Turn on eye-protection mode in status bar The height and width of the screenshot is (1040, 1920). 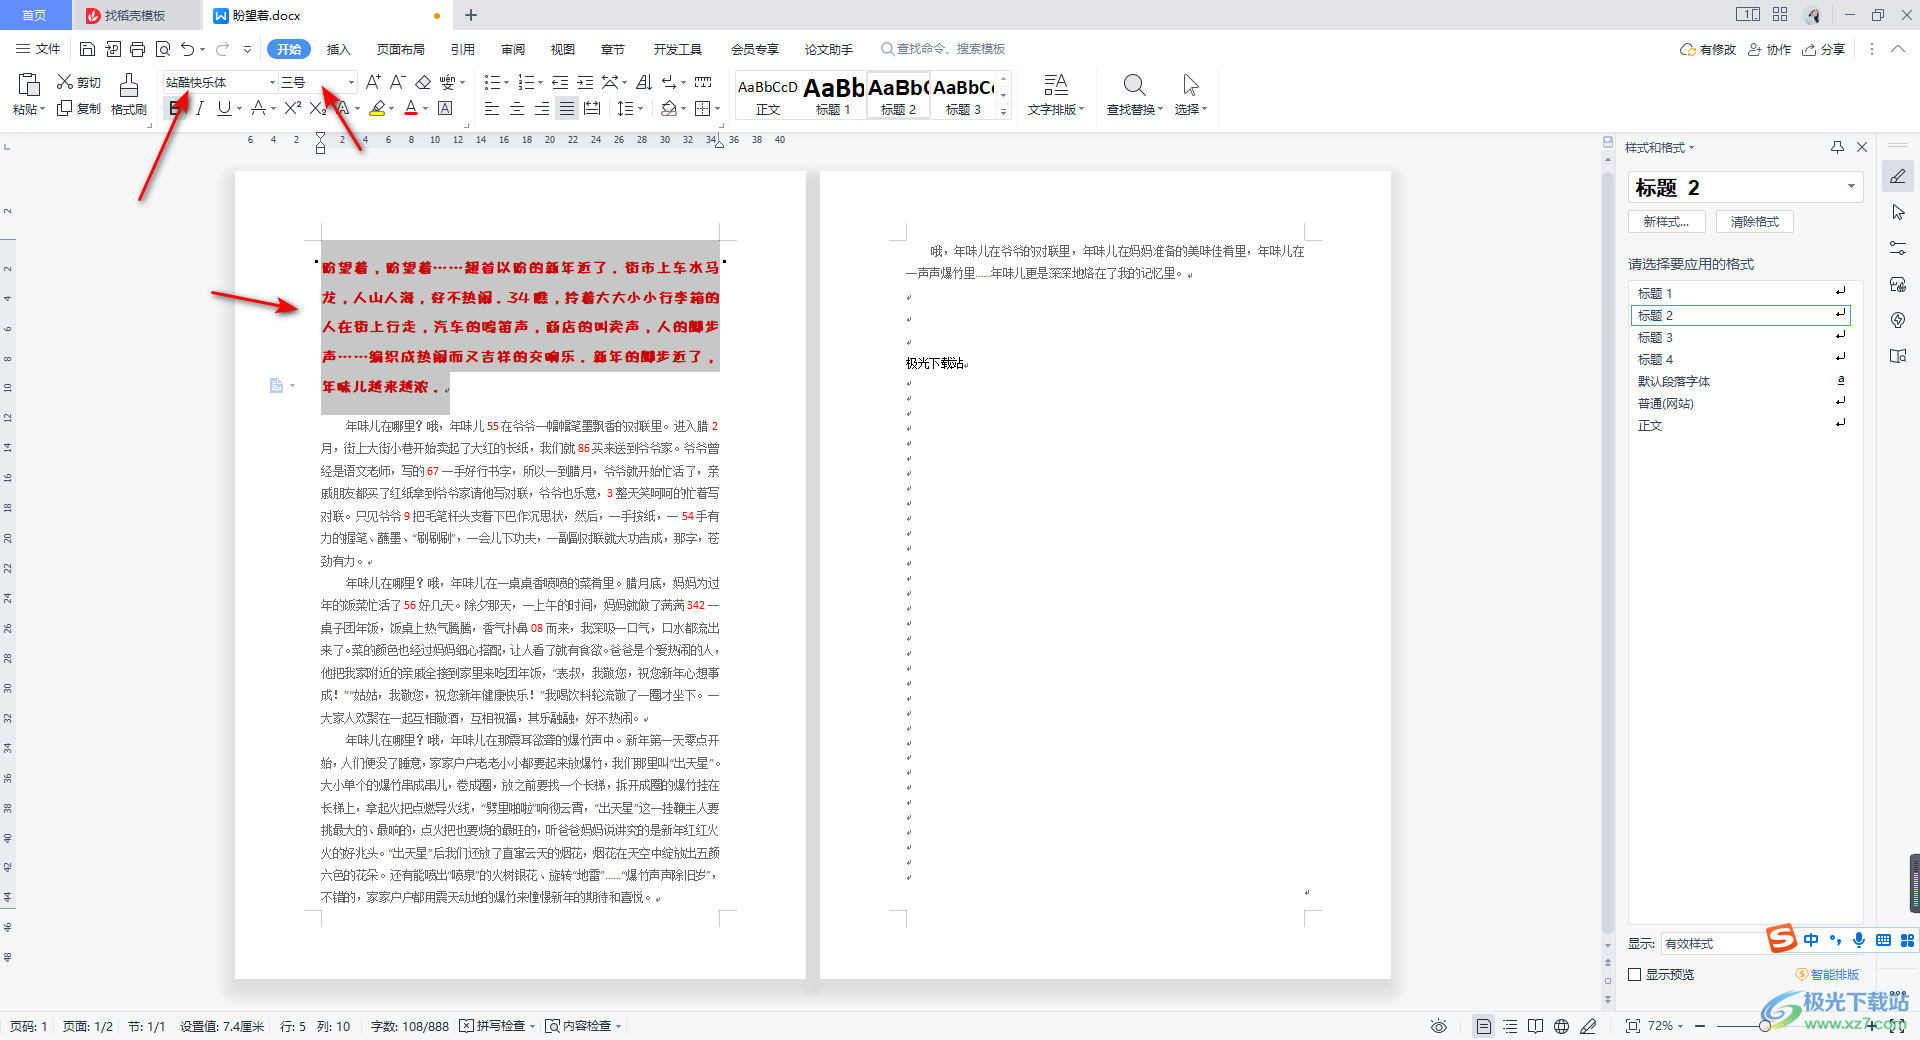click(x=1438, y=1026)
